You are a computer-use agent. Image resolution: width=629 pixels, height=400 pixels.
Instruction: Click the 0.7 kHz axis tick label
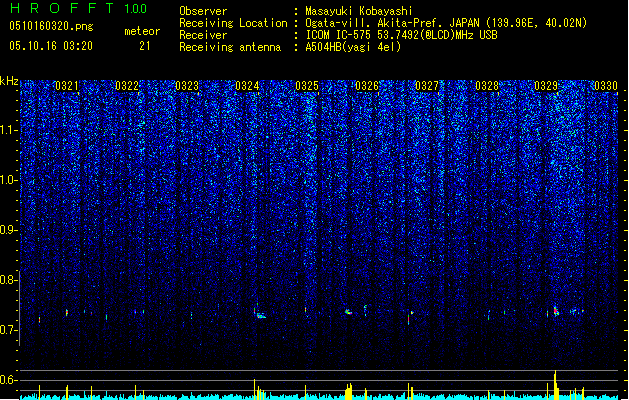point(8,330)
